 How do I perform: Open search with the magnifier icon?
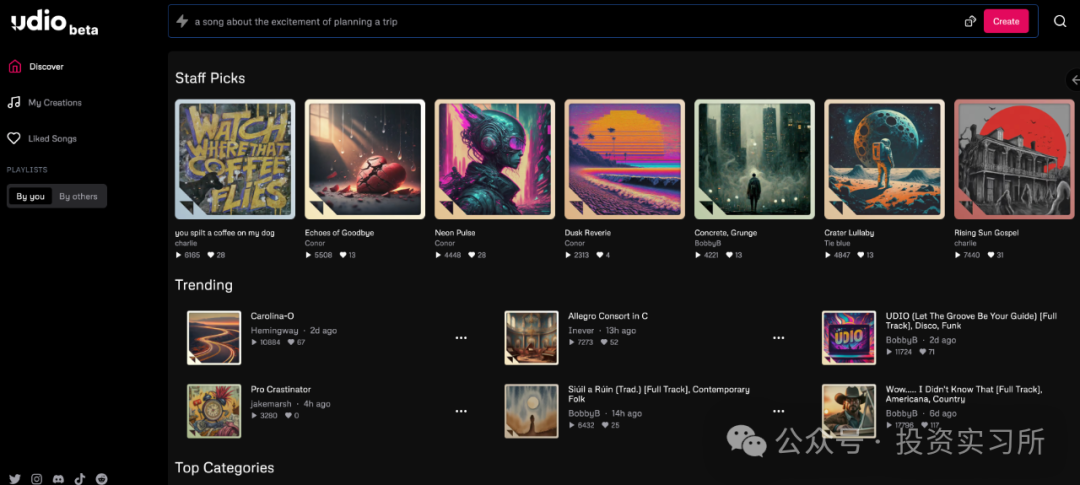(1060, 21)
